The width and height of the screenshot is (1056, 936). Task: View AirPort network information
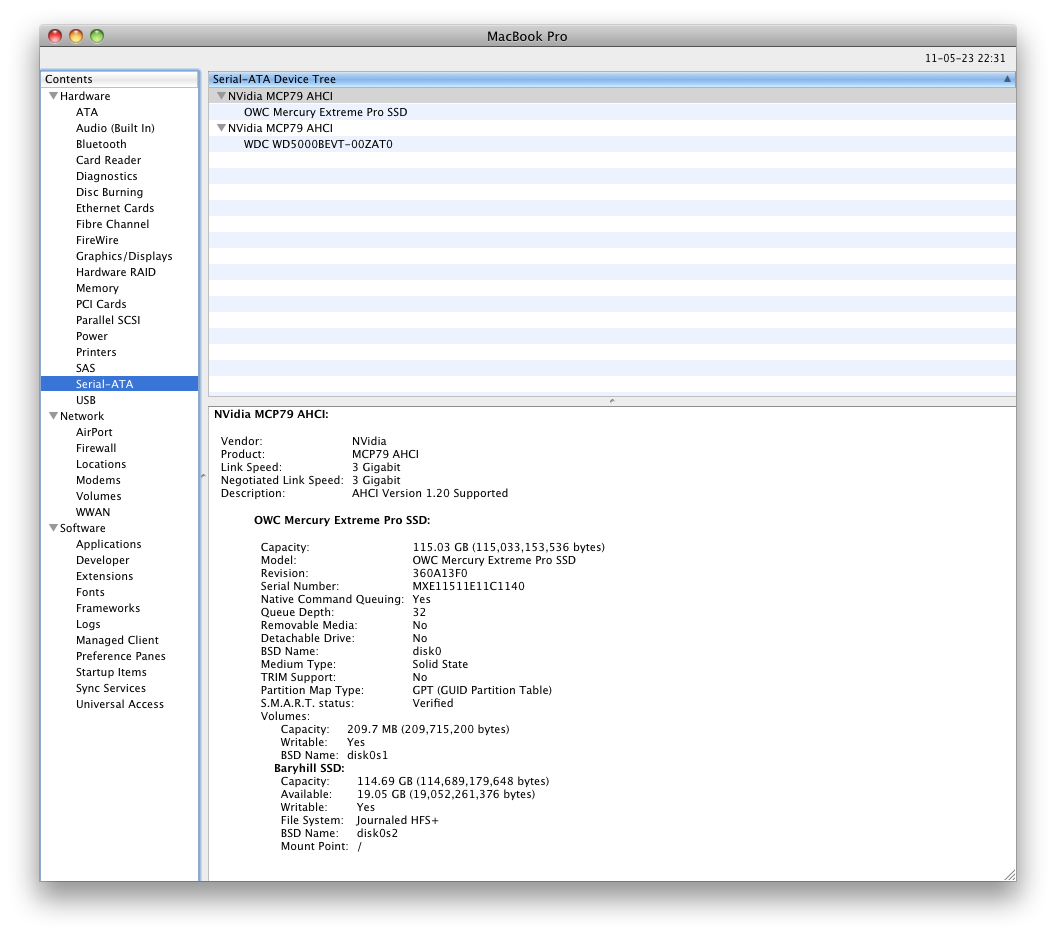coord(94,432)
